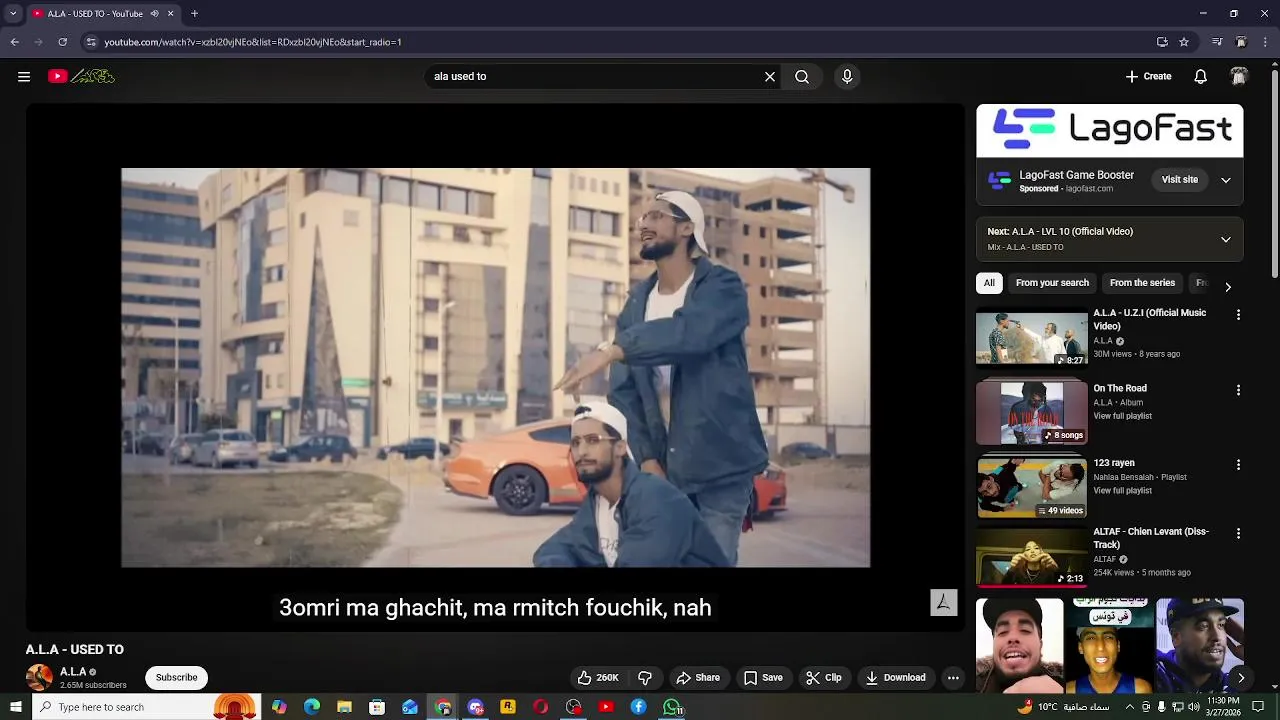This screenshot has height=720, width=1280.
Task: Open WhatsApp from taskbar
Action: [673, 707]
